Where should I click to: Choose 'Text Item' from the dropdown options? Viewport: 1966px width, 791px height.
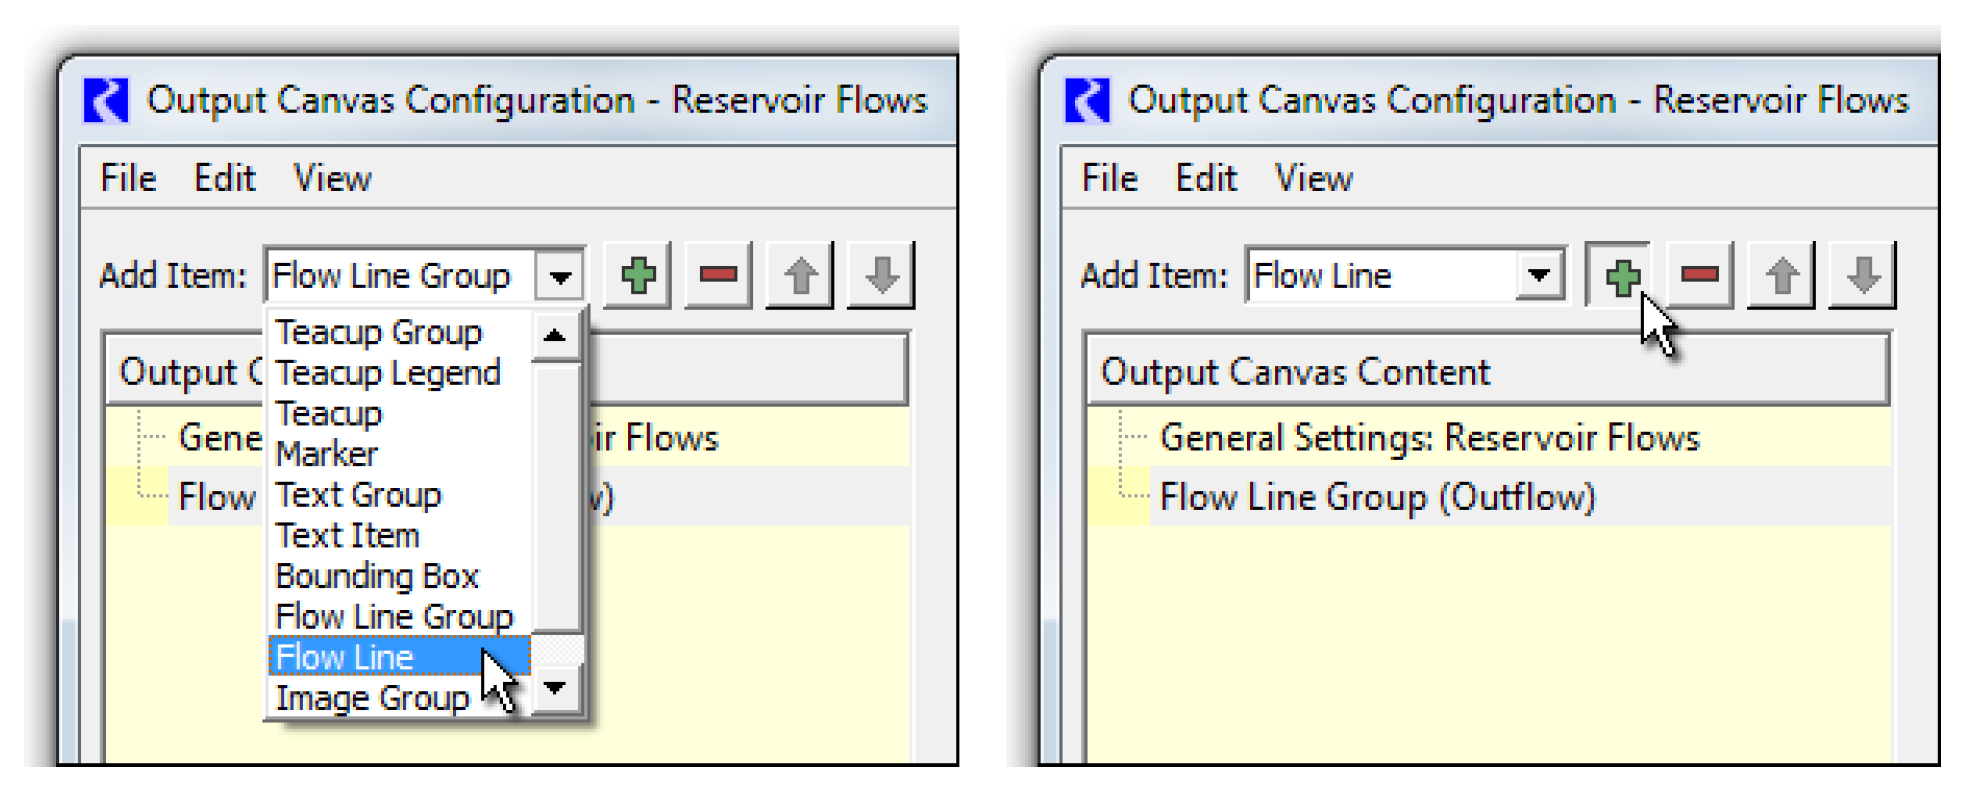click(x=347, y=535)
